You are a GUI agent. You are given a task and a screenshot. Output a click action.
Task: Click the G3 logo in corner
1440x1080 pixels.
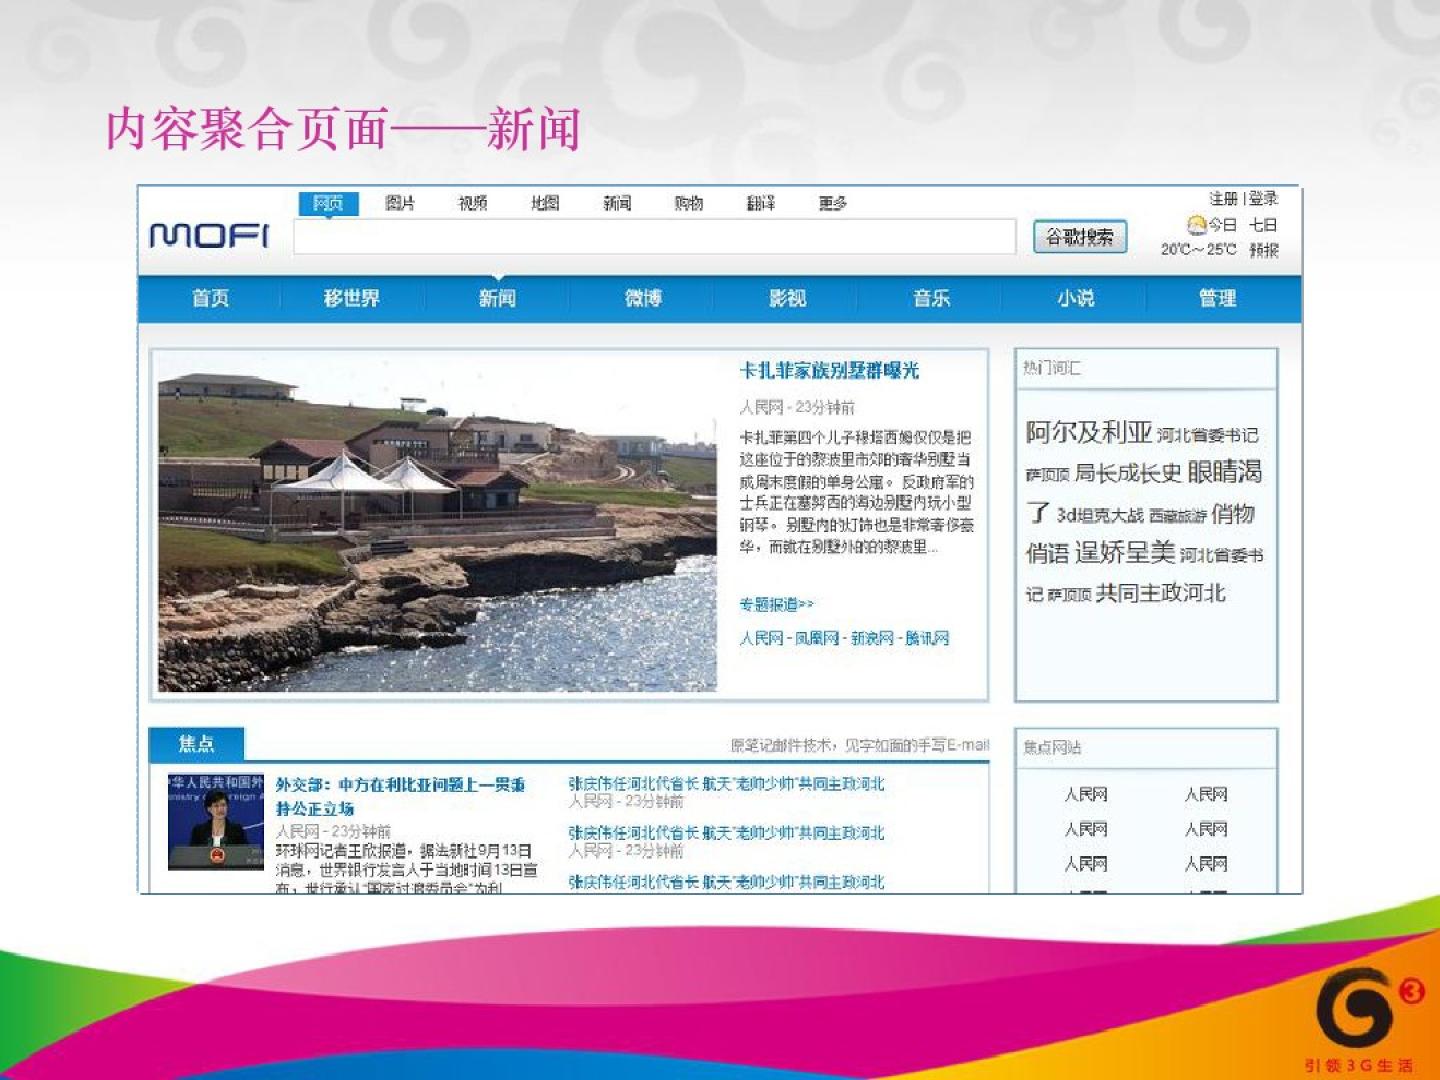click(x=1364, y=1010)
